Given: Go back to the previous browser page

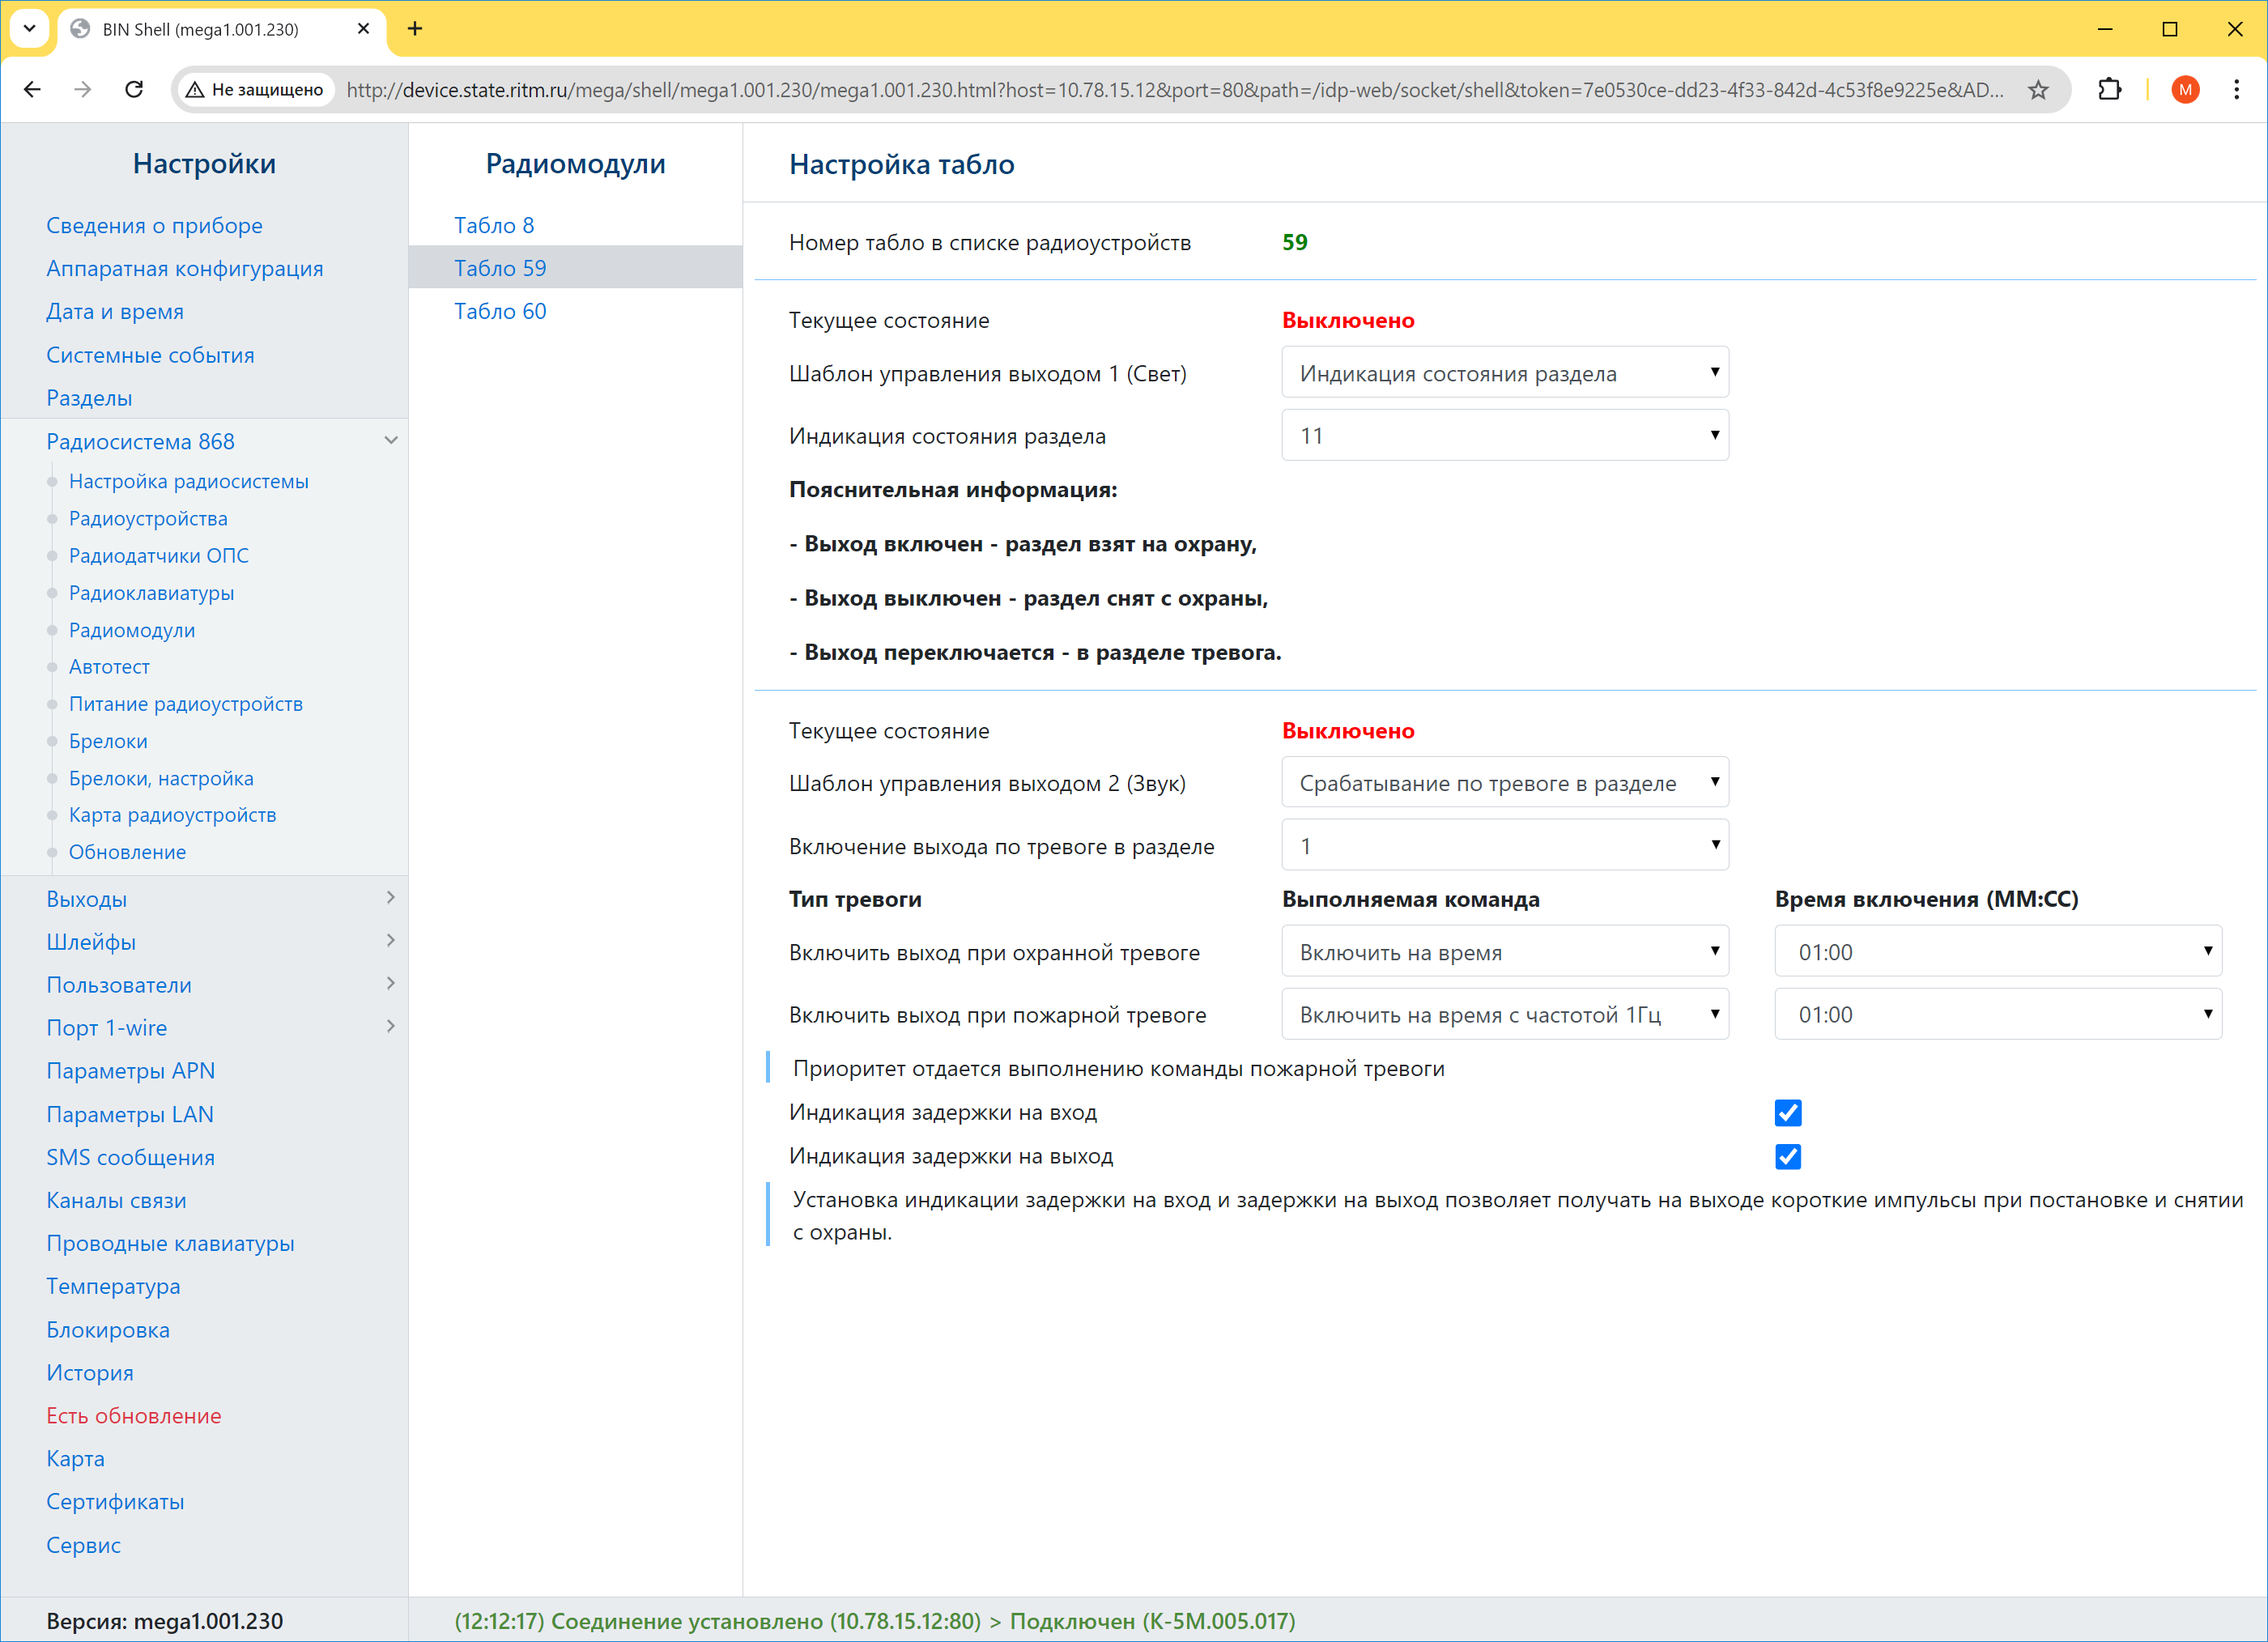Looking at the screenshot, I should 32,89.
